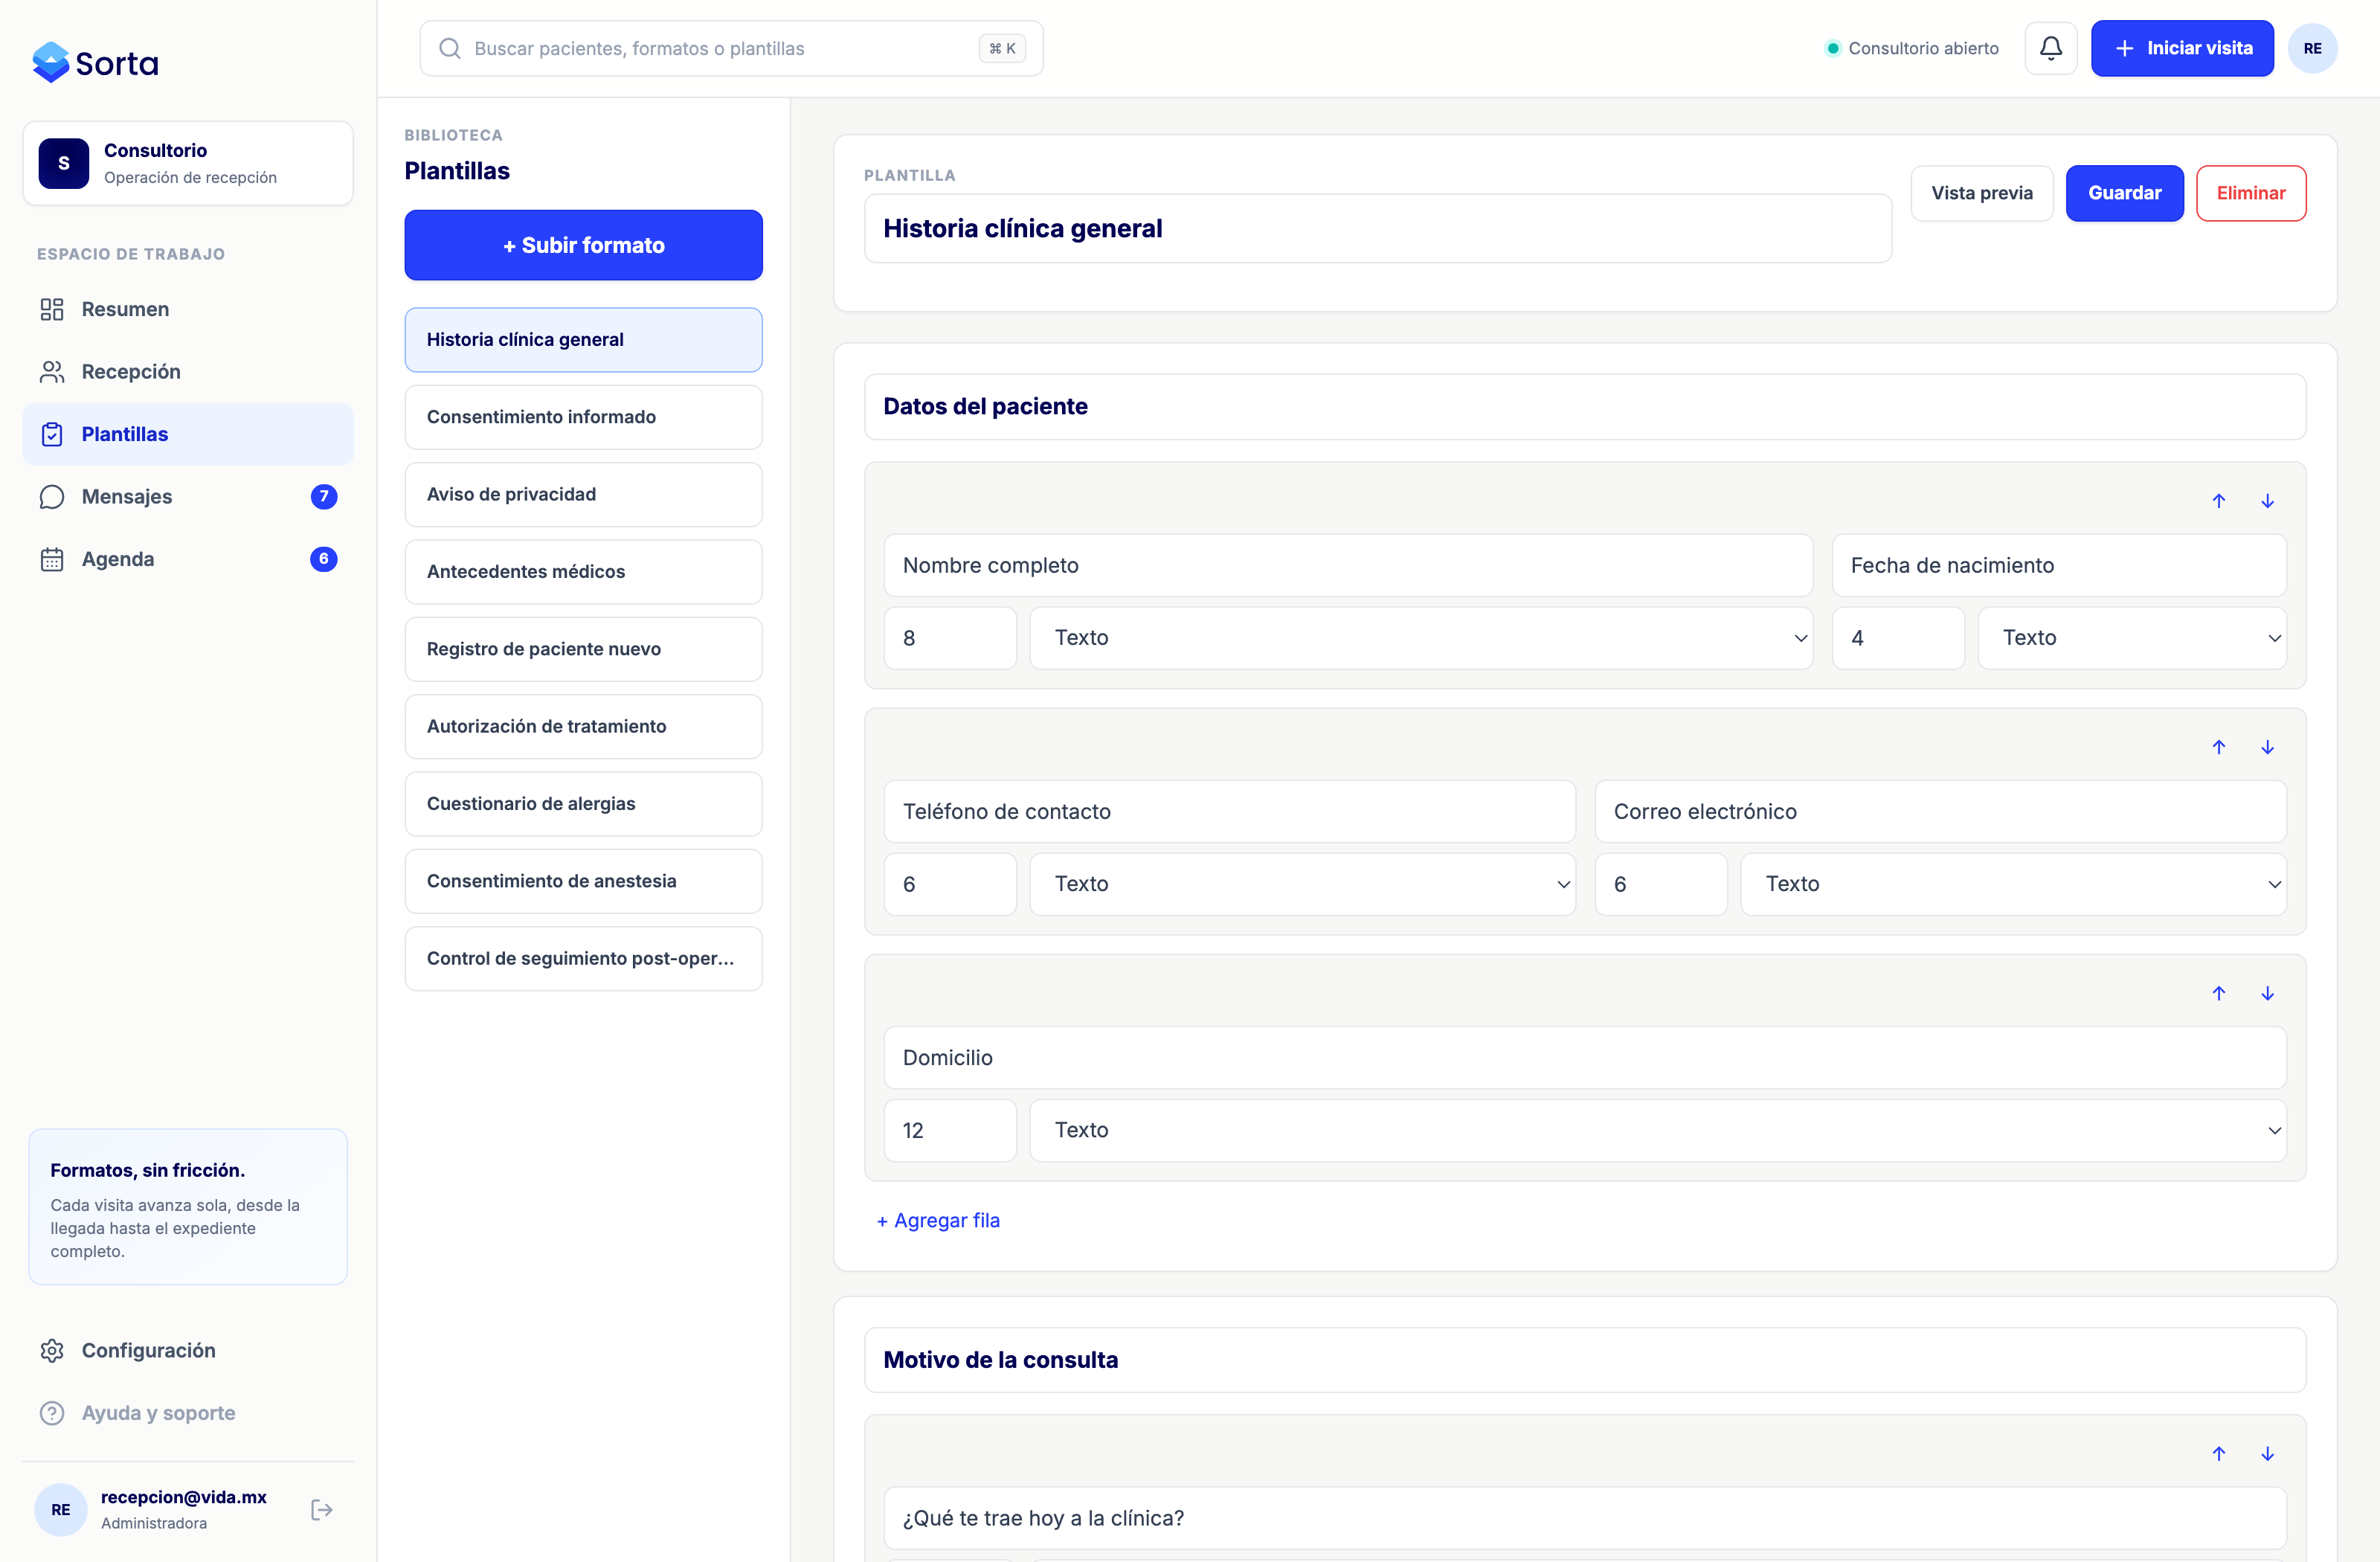Open the Teléfono de contacto type dropdown
The image size is (2380, 1562).
(1302, 884)
